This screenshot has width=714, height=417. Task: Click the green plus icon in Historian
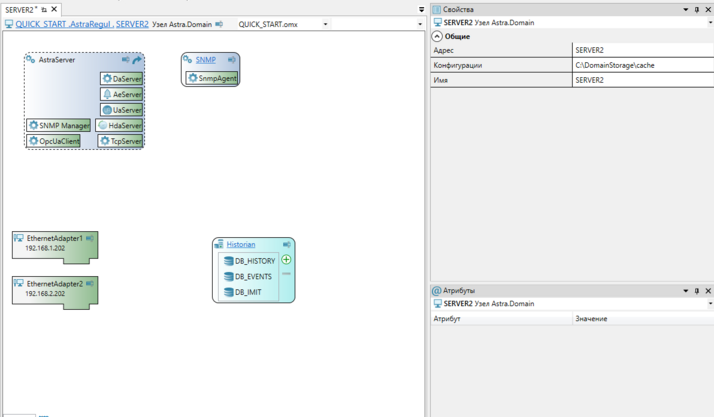click(x=286, y=260)
